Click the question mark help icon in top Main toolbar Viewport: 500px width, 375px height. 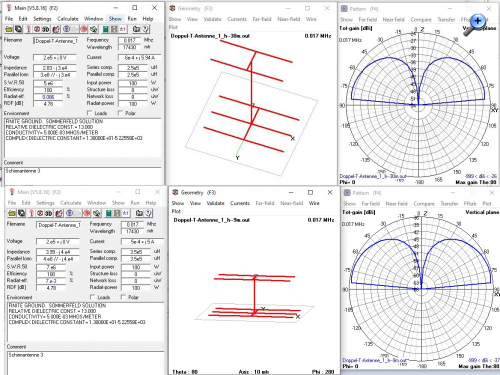(x=145, y=29)
